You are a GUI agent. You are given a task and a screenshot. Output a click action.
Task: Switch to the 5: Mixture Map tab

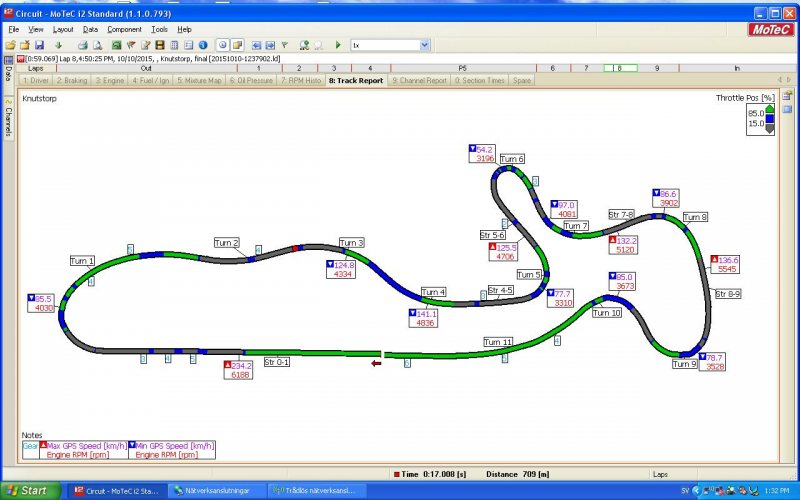199,80
